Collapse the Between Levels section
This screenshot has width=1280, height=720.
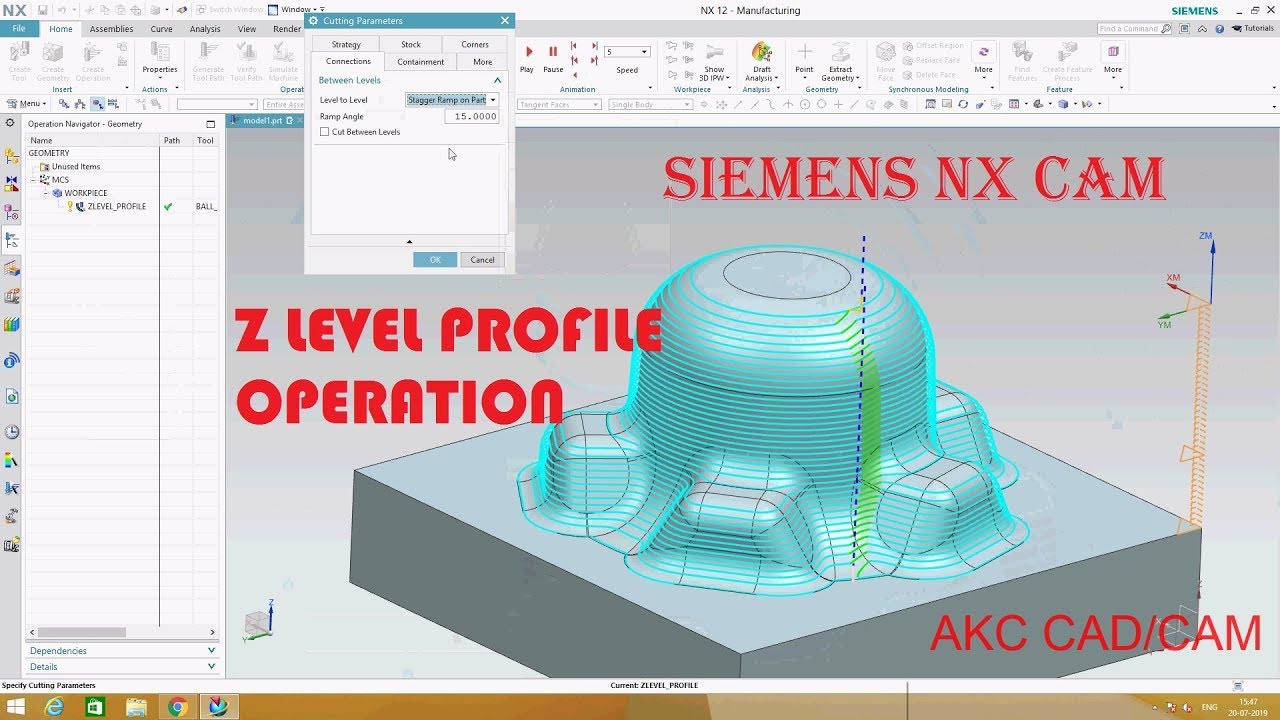pos(497,80)
